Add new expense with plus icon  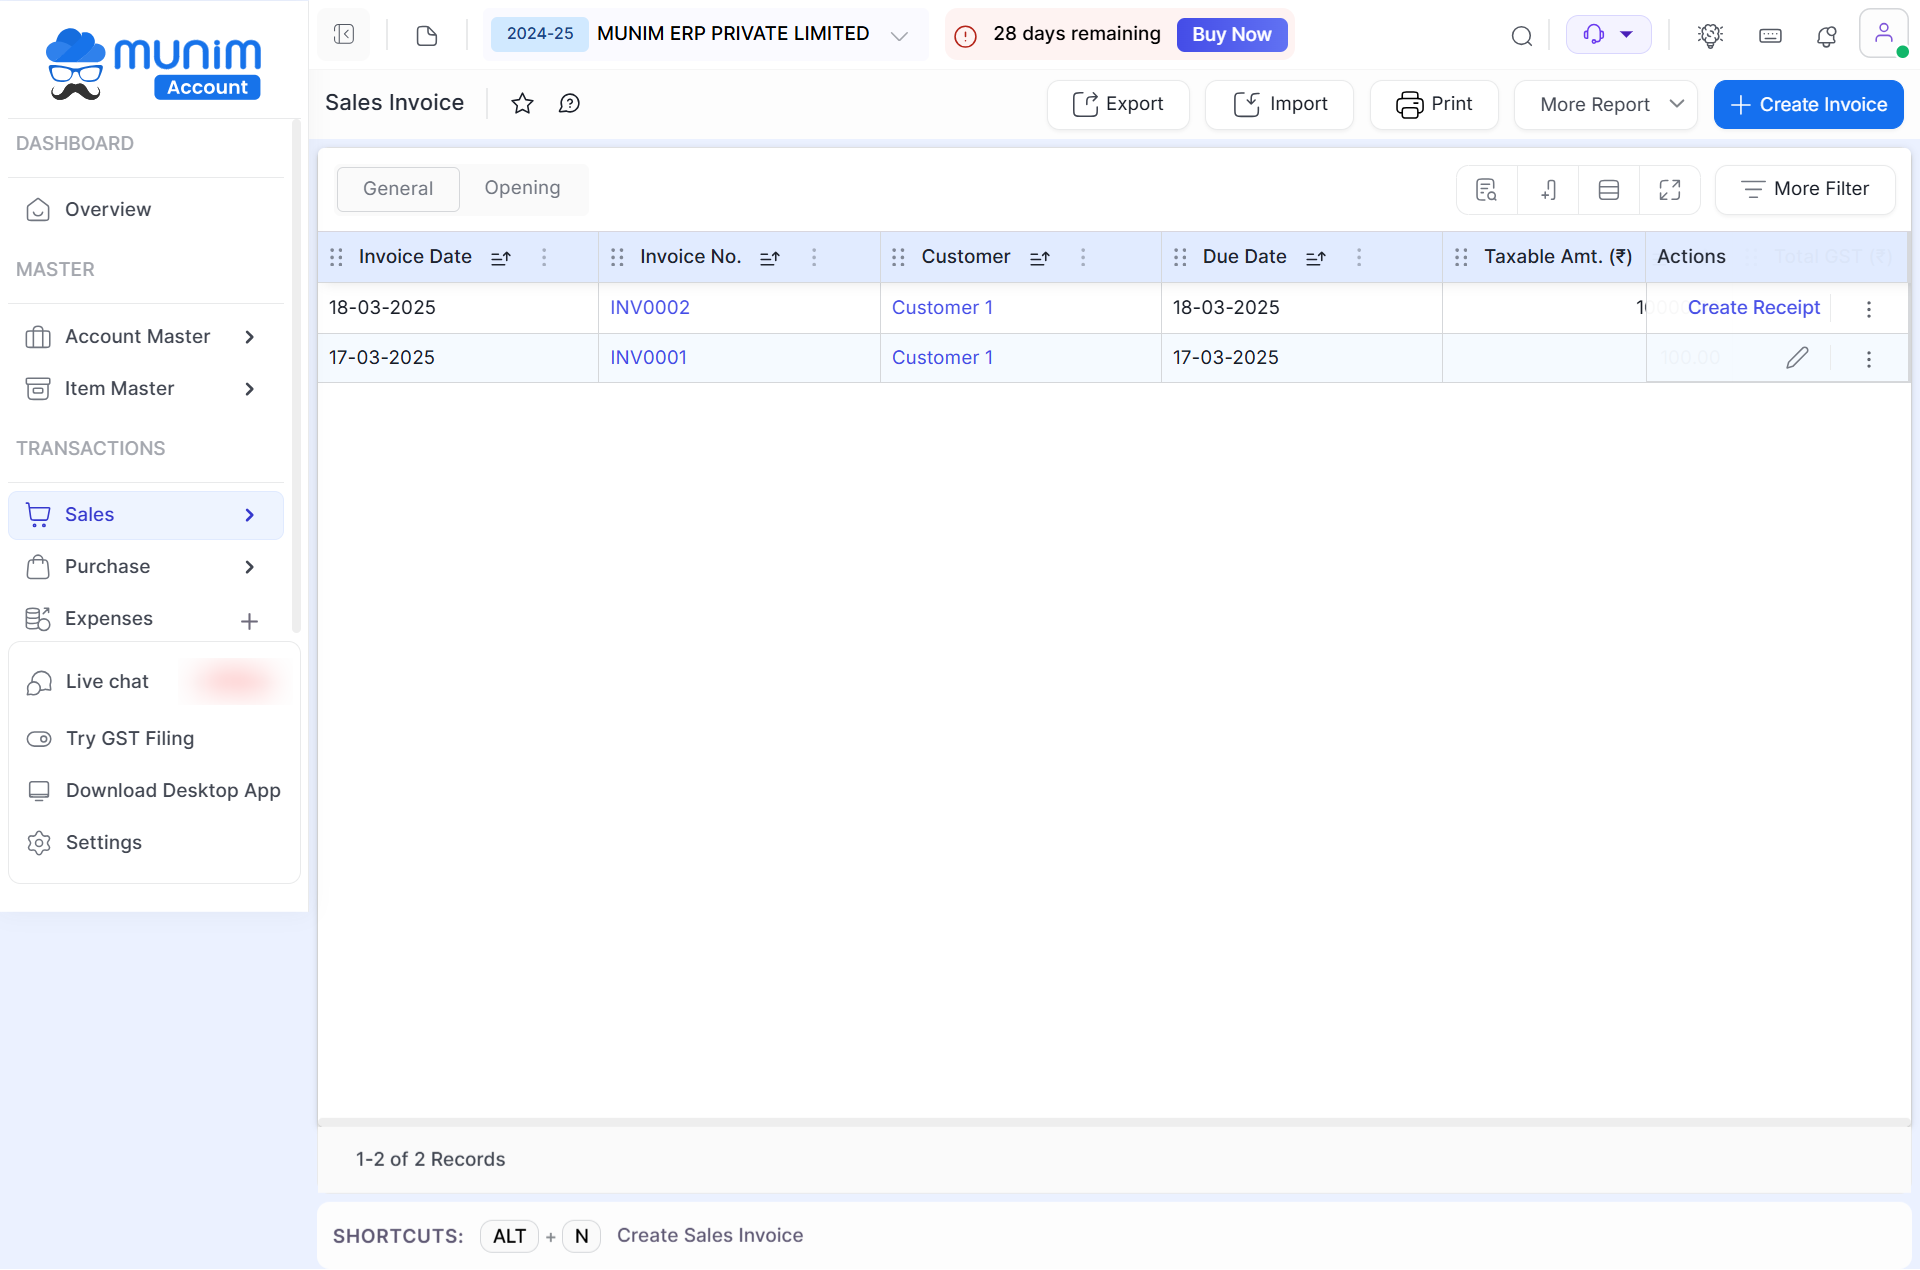[x=250, y=621]
